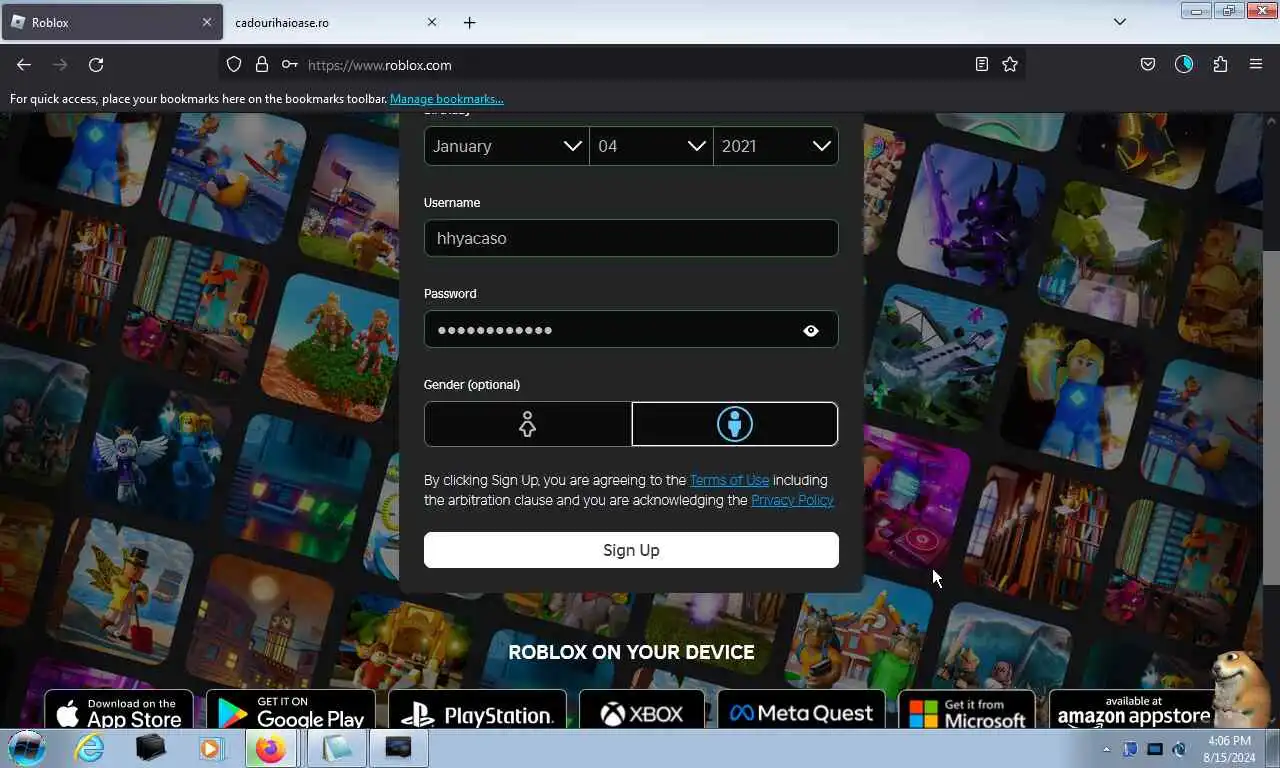Switch to the Roblox tab
Image resolution: width=1280 pixels, height=768 pixels.
pos(111,22)
